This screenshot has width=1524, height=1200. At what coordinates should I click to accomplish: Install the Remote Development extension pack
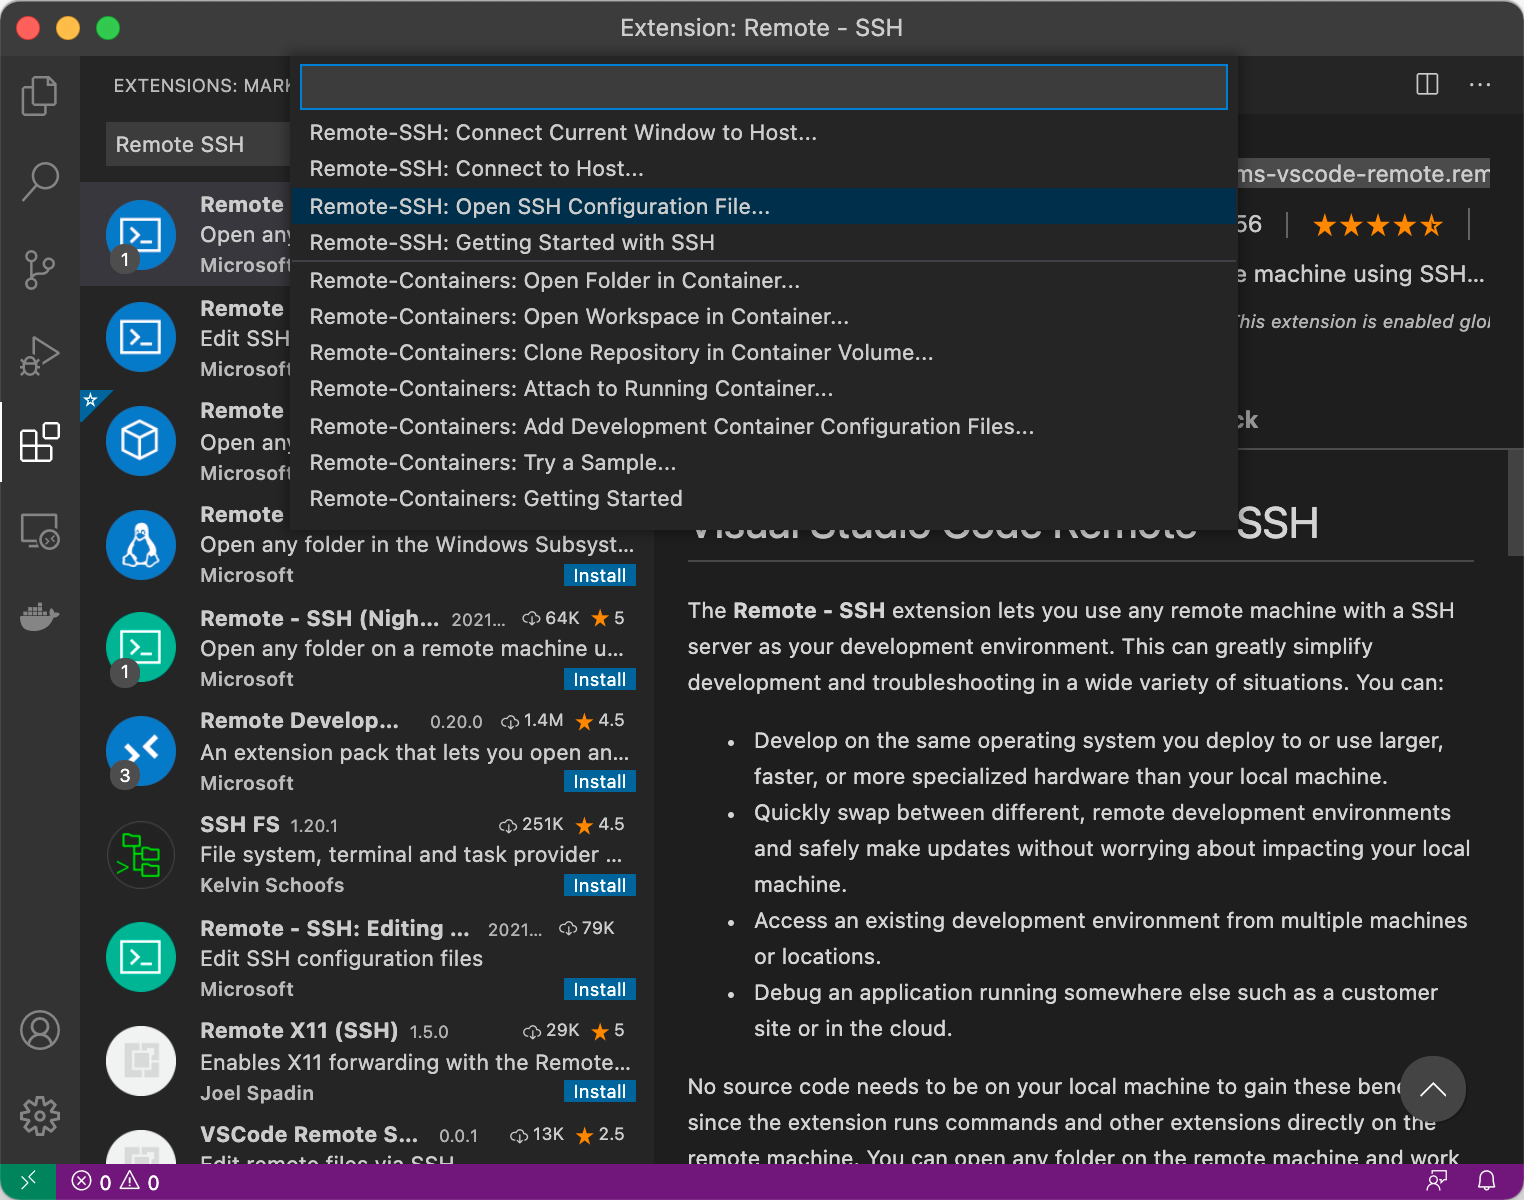pos(599,782)
